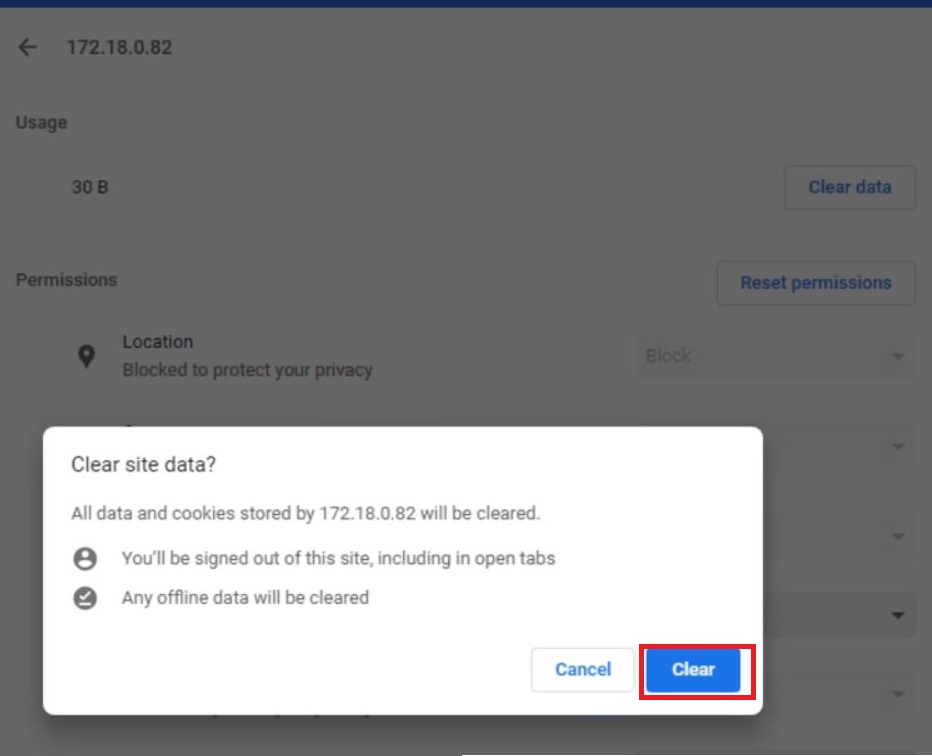Click the account icon beside the sign-out notice
932x756 pixels.
[85, 559]
